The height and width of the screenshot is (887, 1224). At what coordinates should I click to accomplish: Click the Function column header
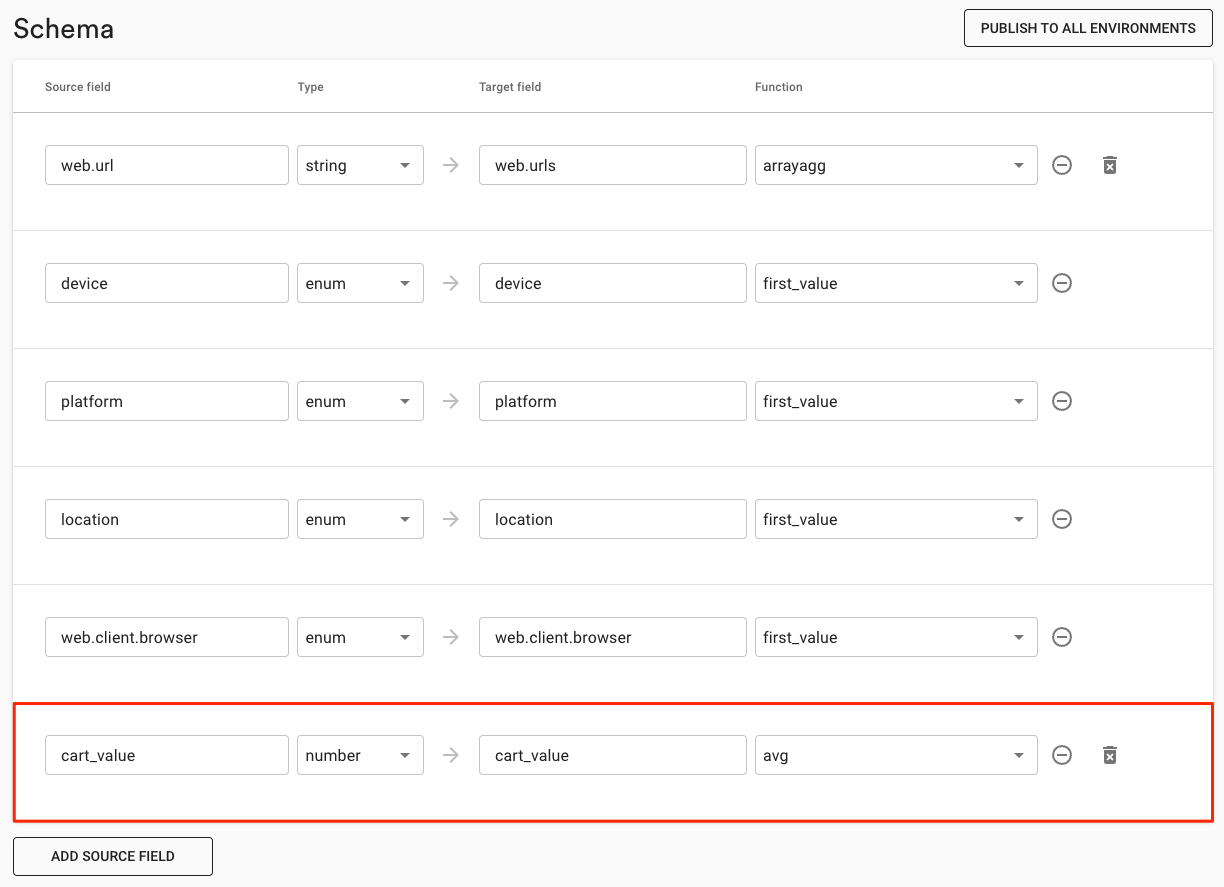779,87
